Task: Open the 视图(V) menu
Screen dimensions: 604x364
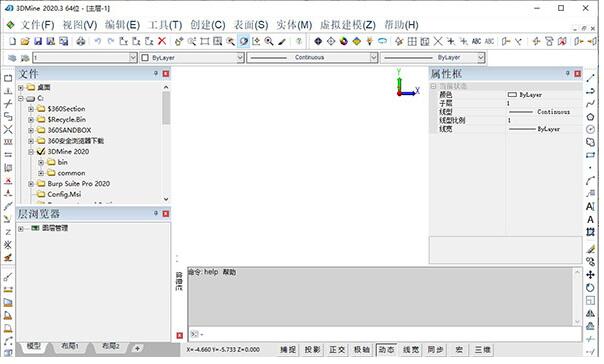Action: (80, 25)
